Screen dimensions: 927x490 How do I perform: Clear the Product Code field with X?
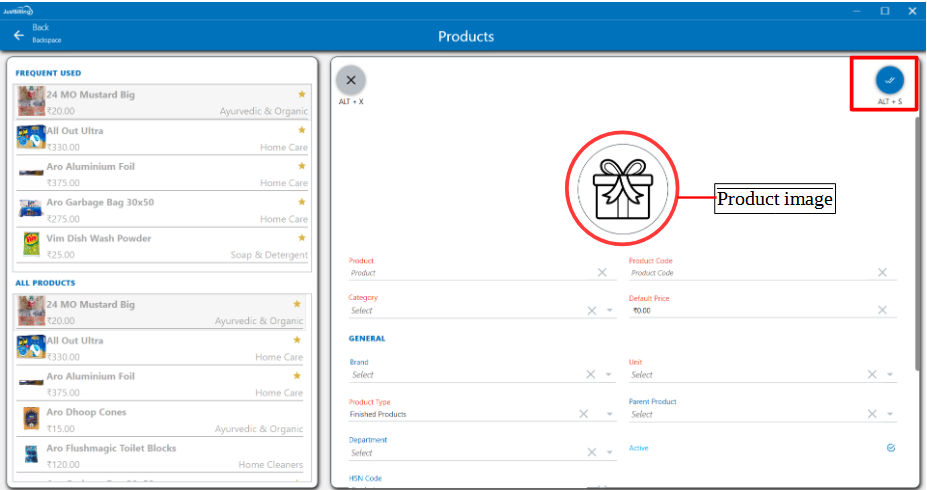(x=882, y=272)
